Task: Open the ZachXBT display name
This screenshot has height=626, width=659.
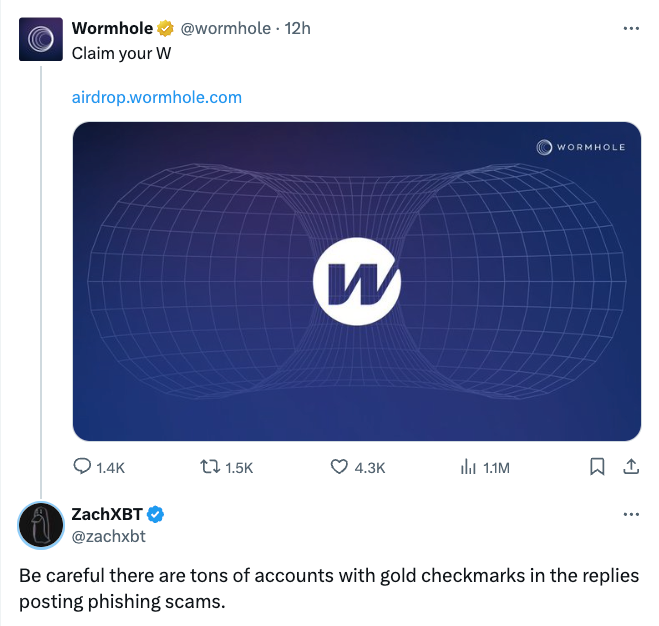Action: pyautogui.click(x=107, y=514)
